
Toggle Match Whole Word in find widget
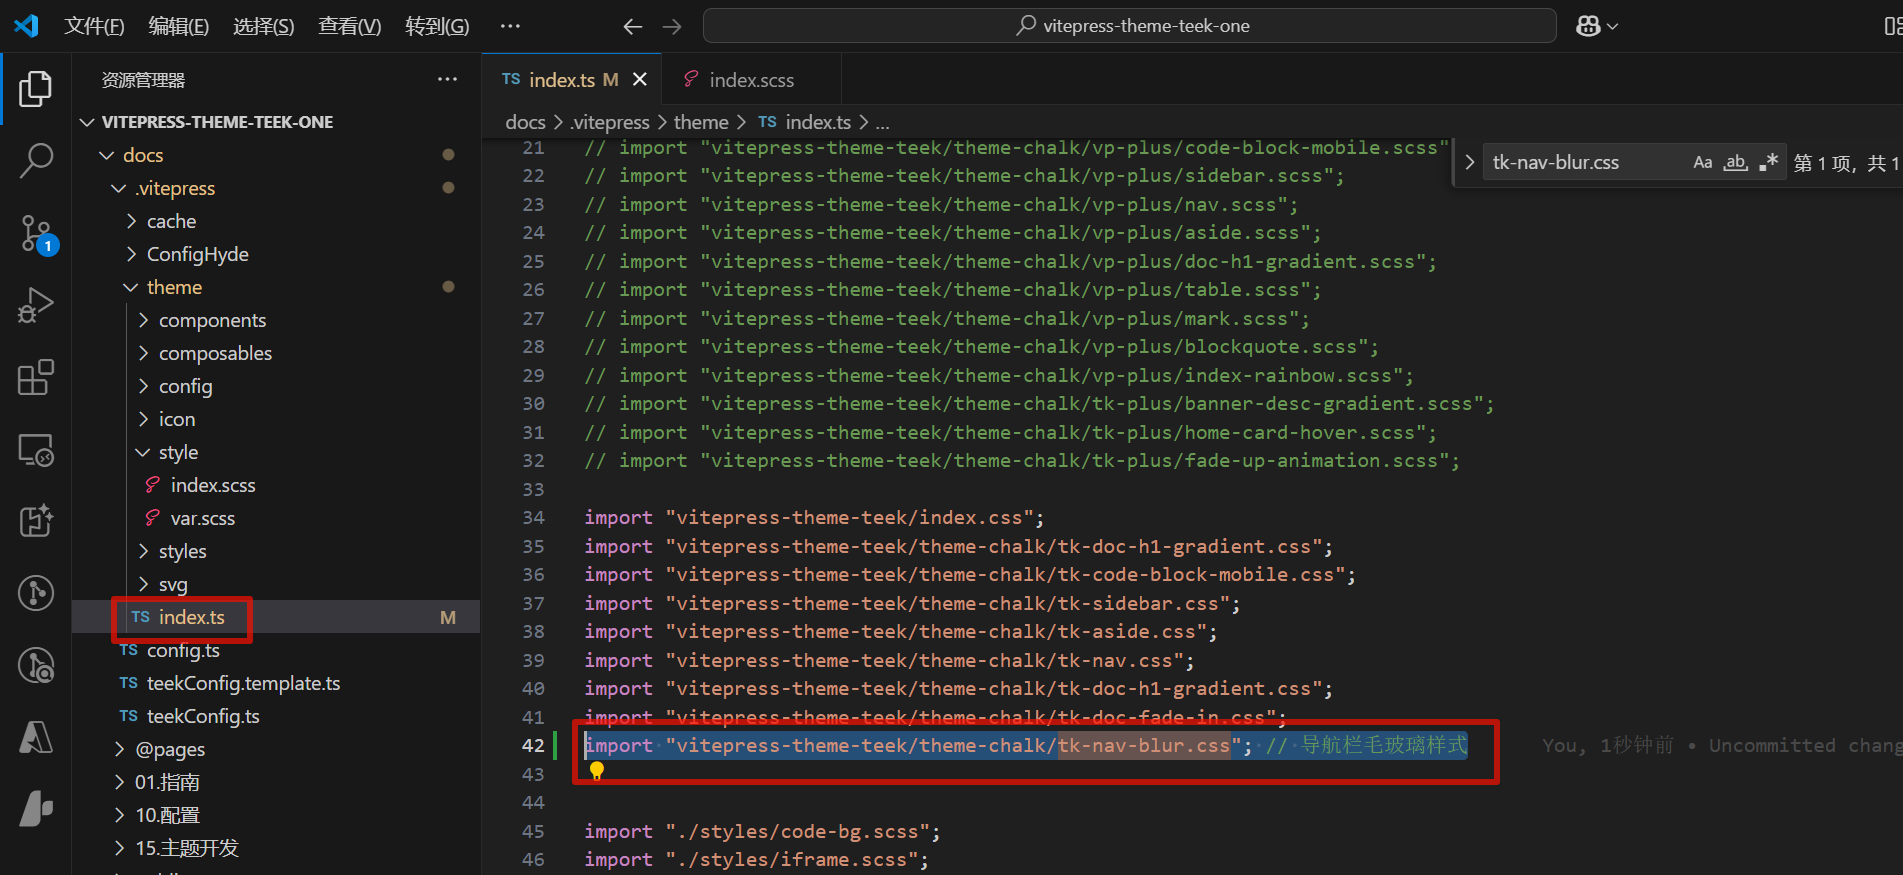coord(1736,162)
